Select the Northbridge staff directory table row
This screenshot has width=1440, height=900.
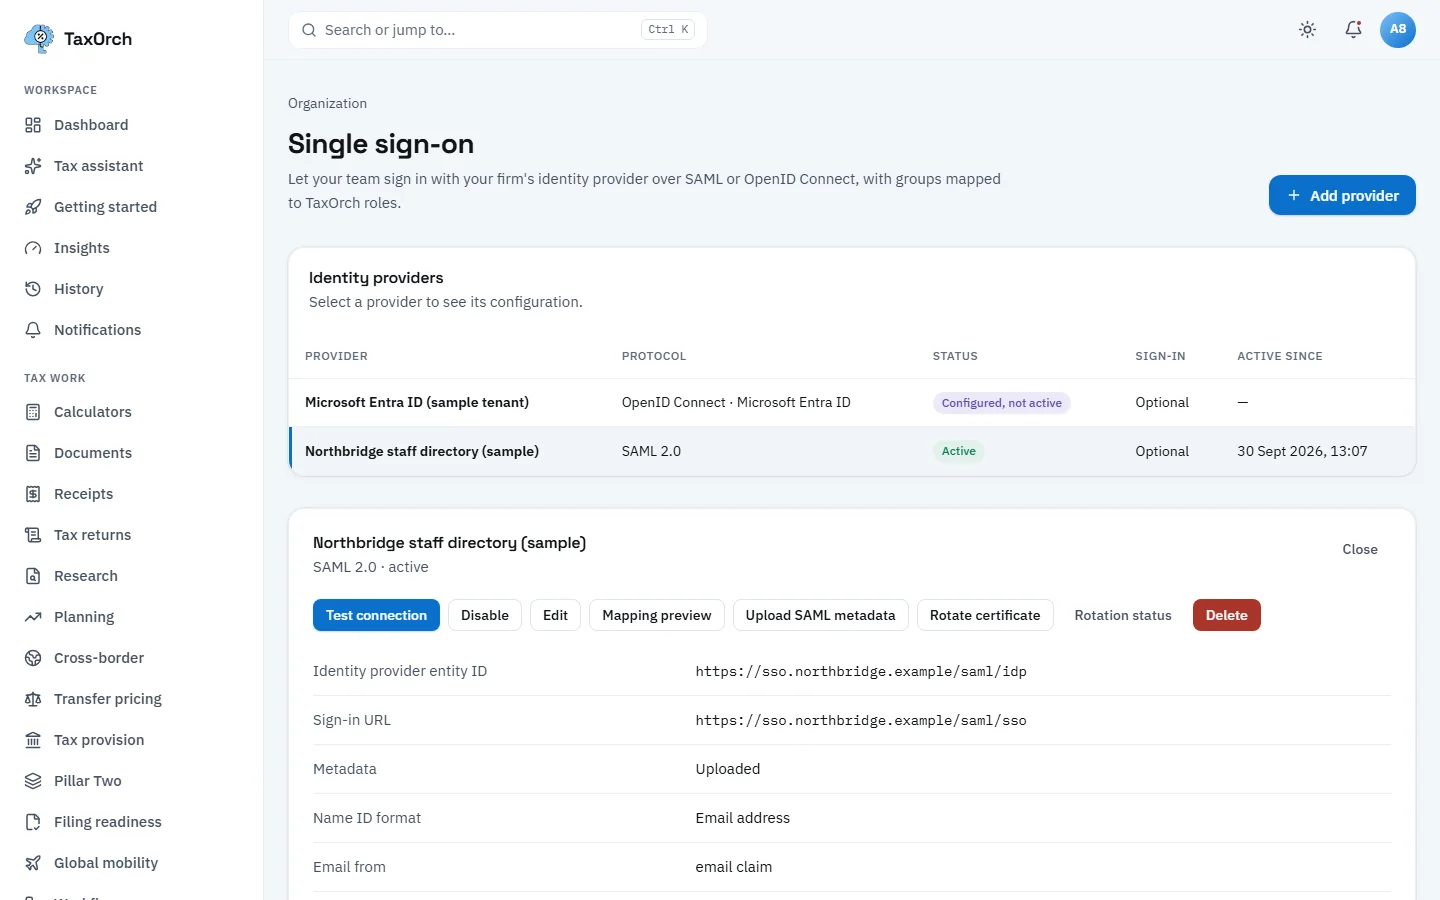coord(852,452)
